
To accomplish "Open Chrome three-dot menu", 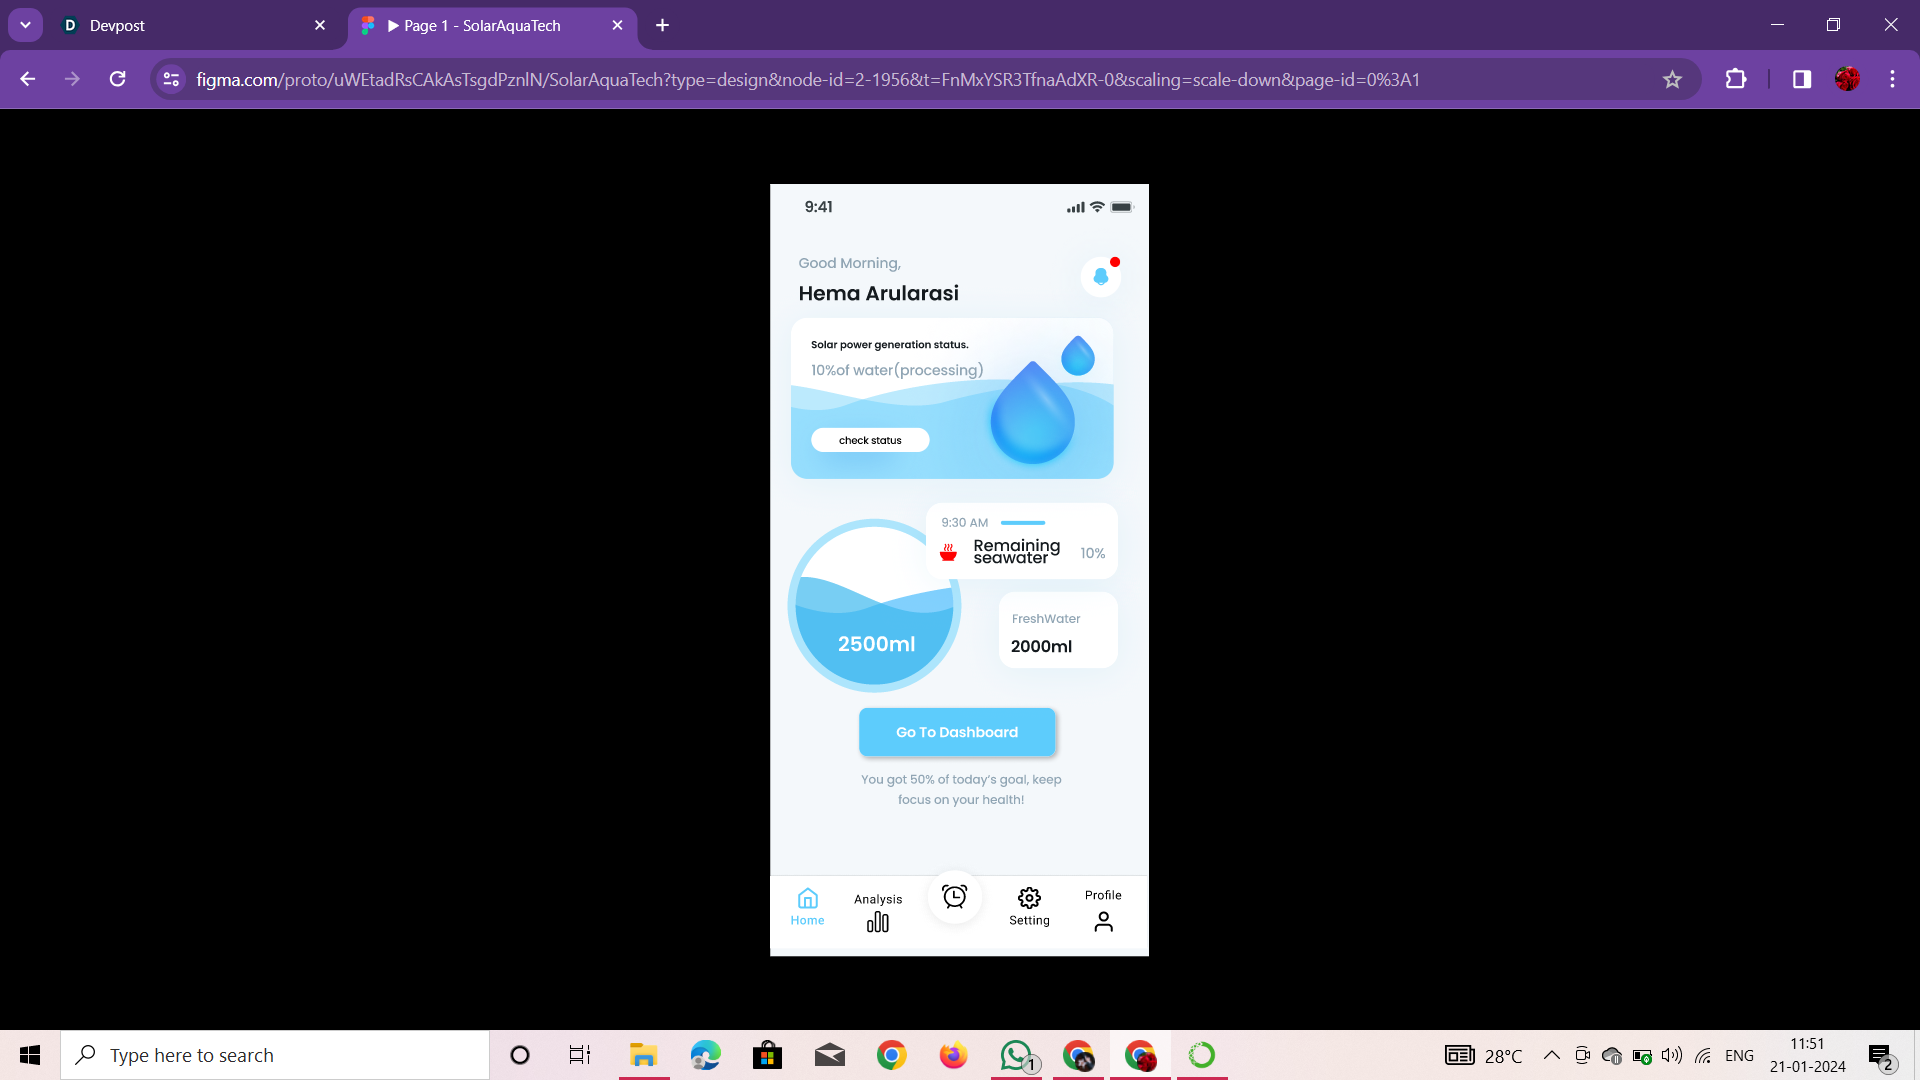I will point(1892,80).
